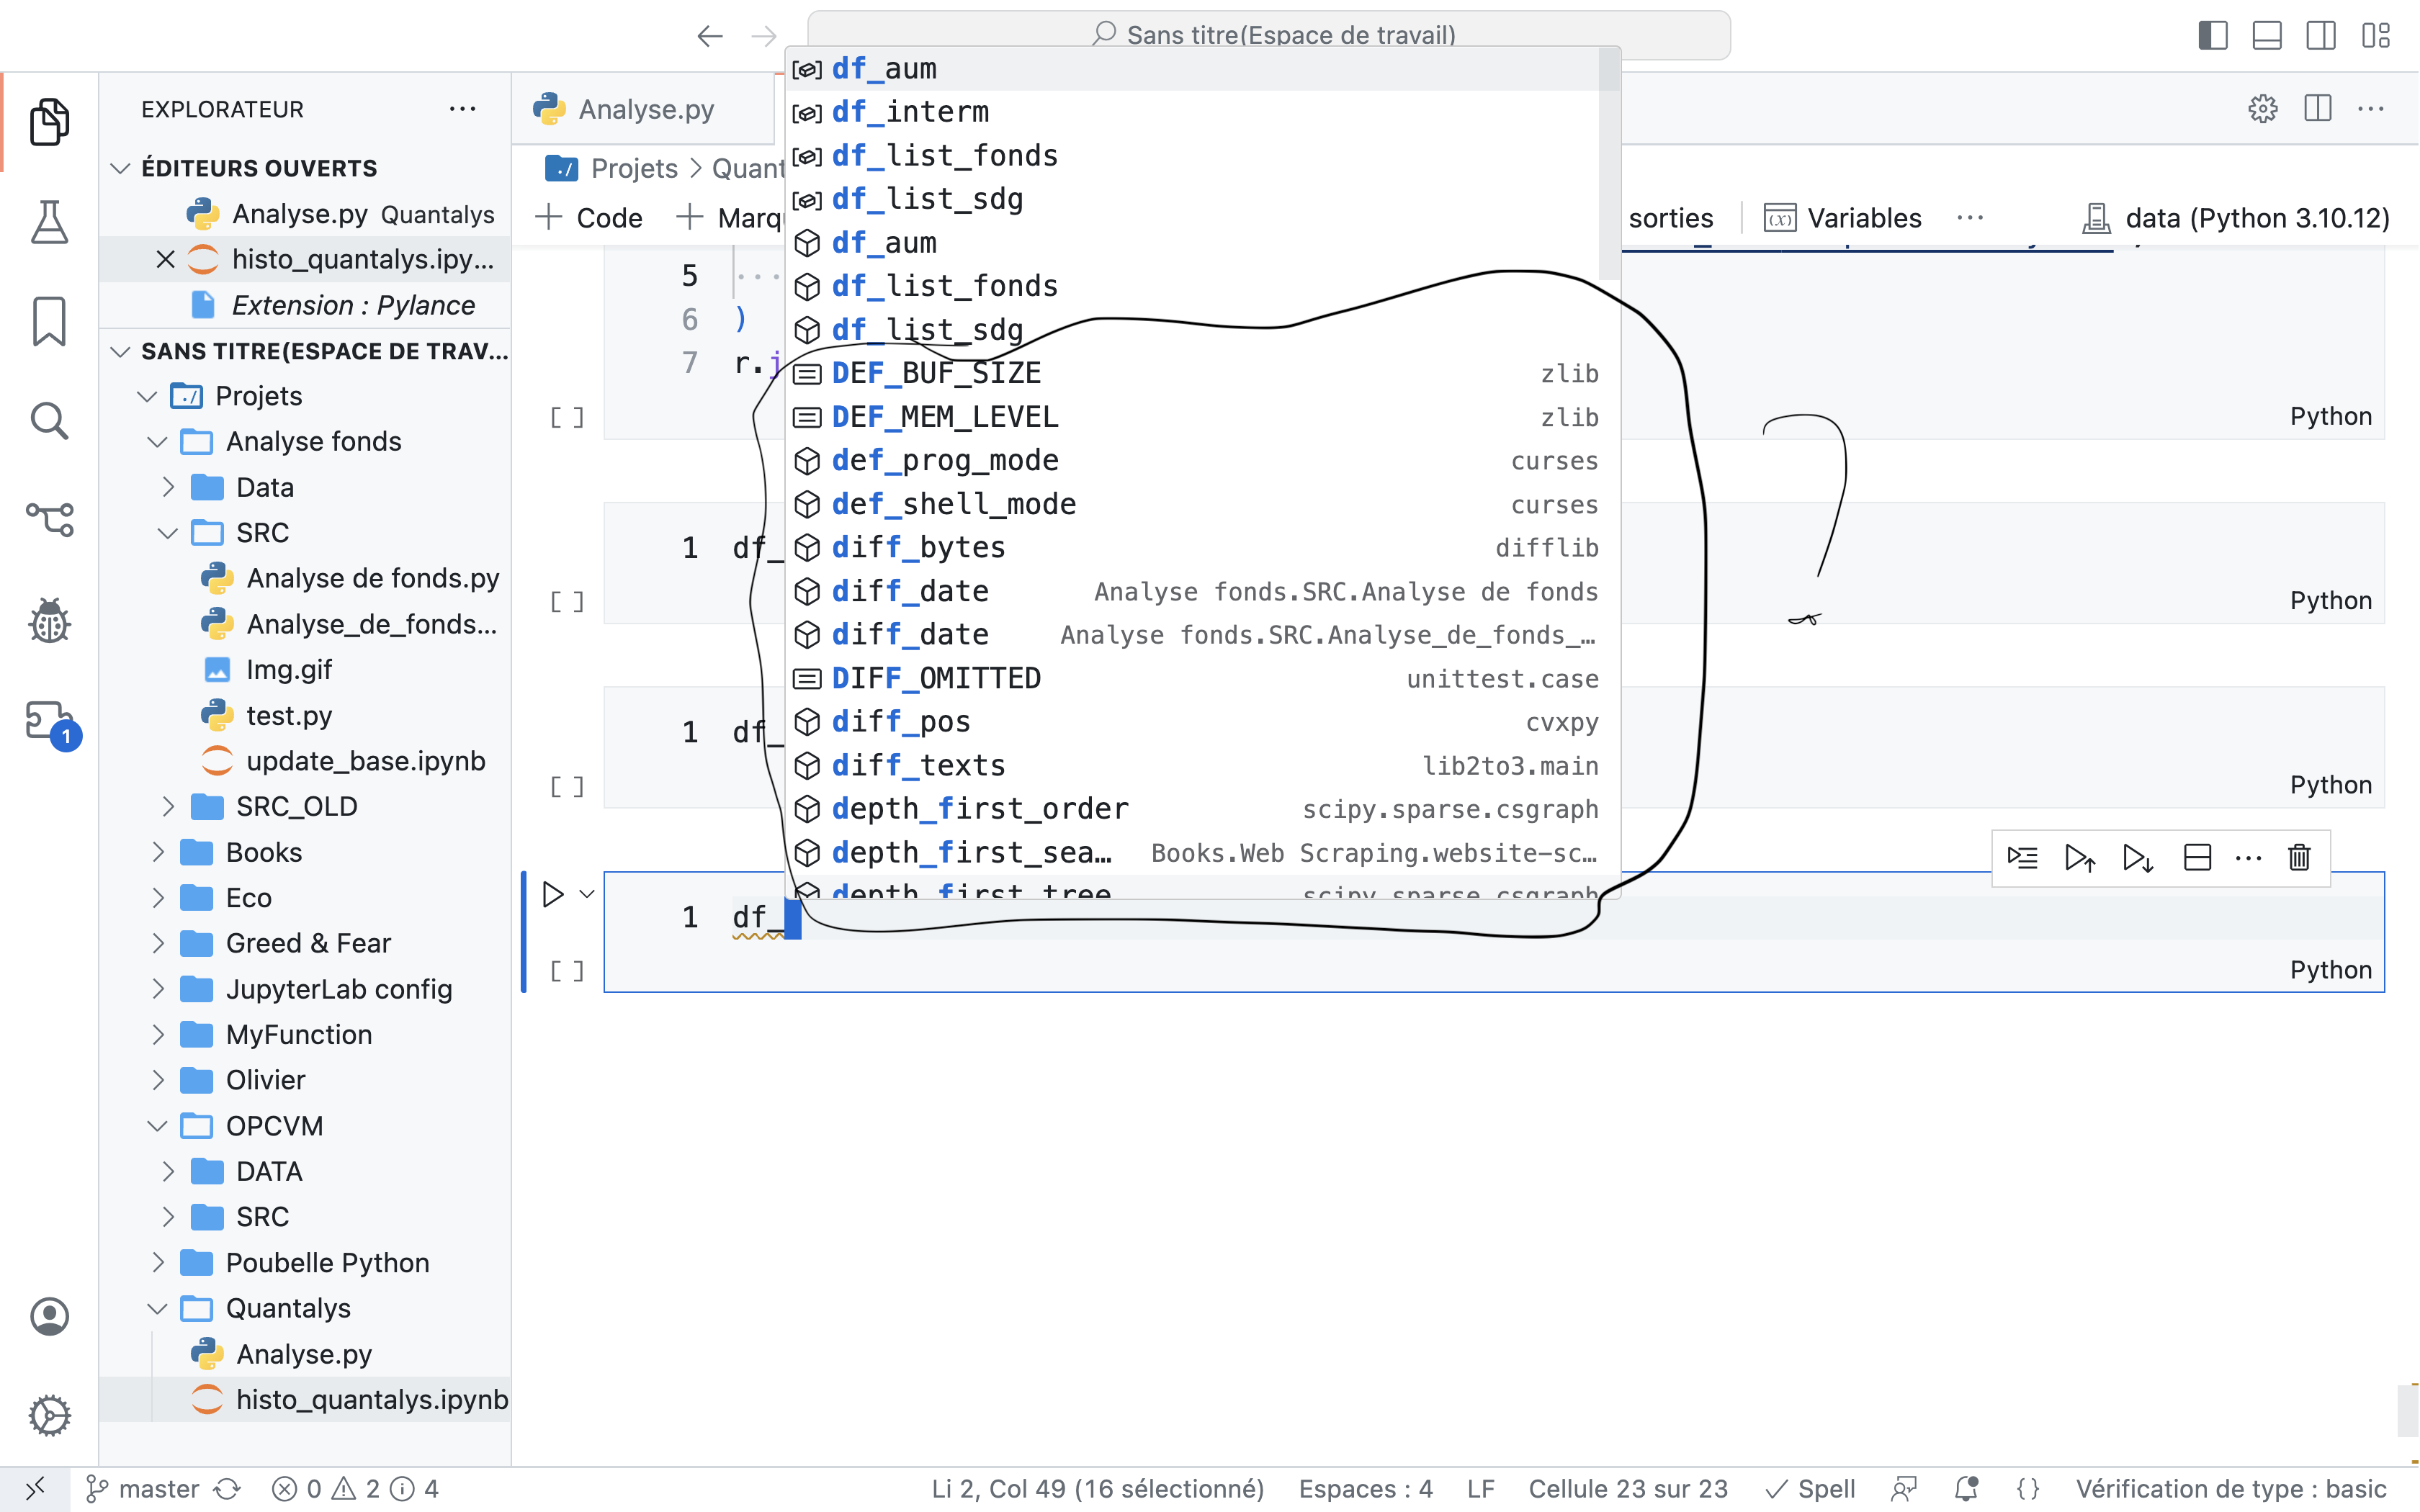Open the Run and Debug bug view
The width and height of the screenshot is (2420, 1512).
coord(49,620)
